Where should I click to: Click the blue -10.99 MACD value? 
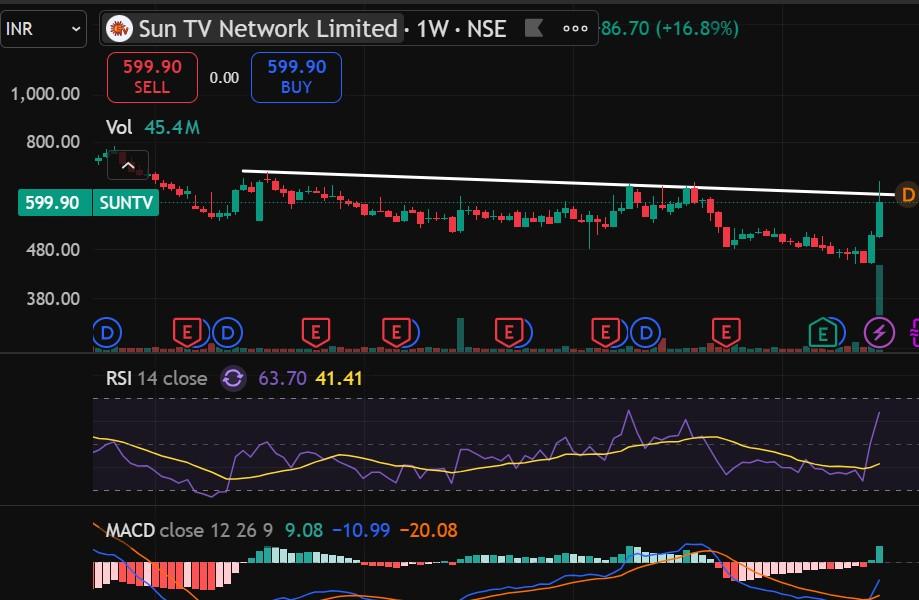point(361,531)
